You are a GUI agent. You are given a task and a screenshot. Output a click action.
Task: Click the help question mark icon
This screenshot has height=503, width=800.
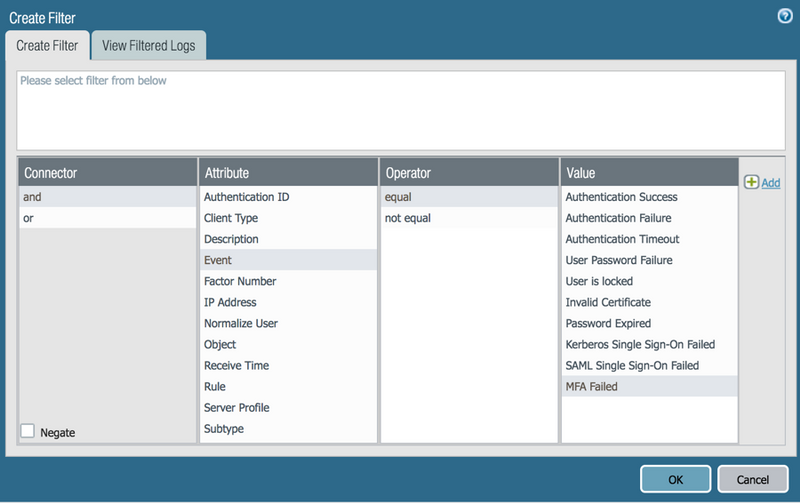[784, 16]
